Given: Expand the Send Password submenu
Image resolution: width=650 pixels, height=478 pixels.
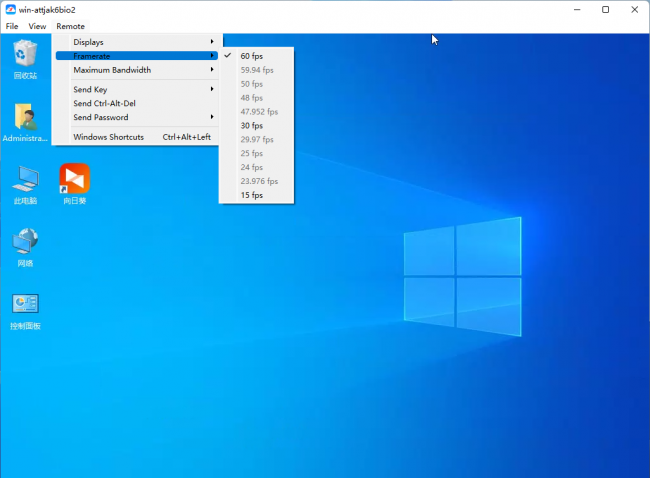Looking at the screenshot, I should tap(137, 117).
